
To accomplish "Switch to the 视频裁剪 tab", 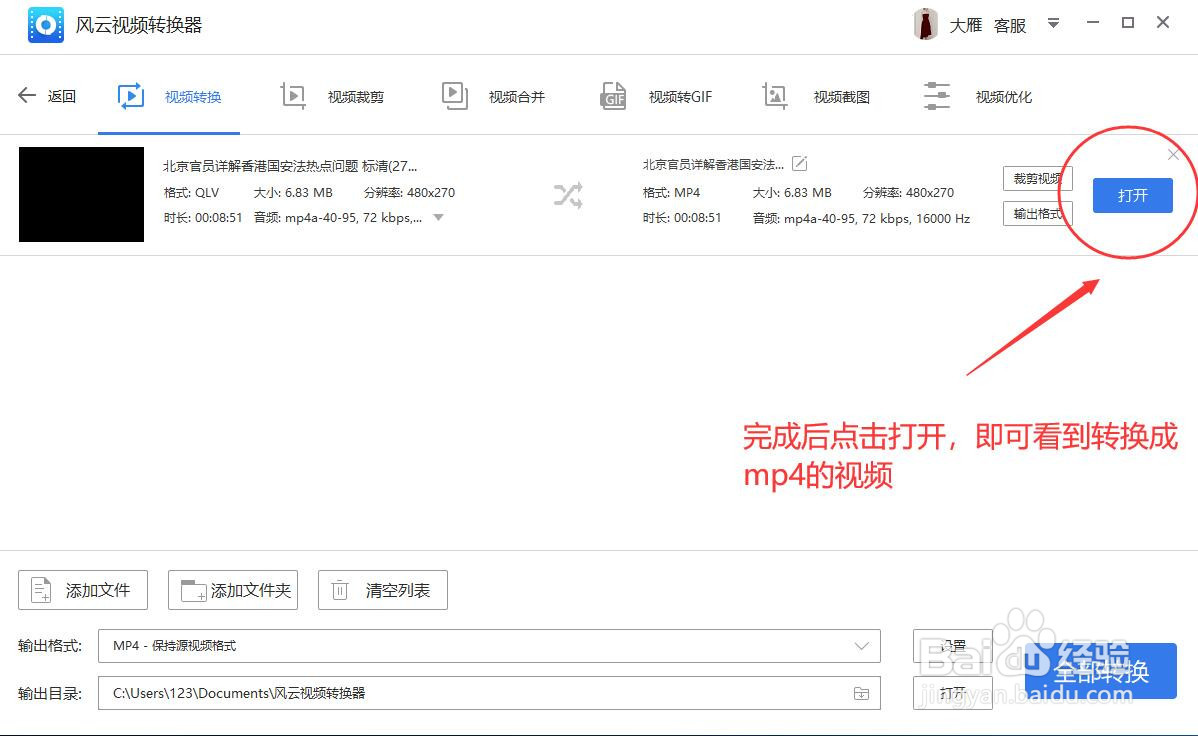I will 332,97.
